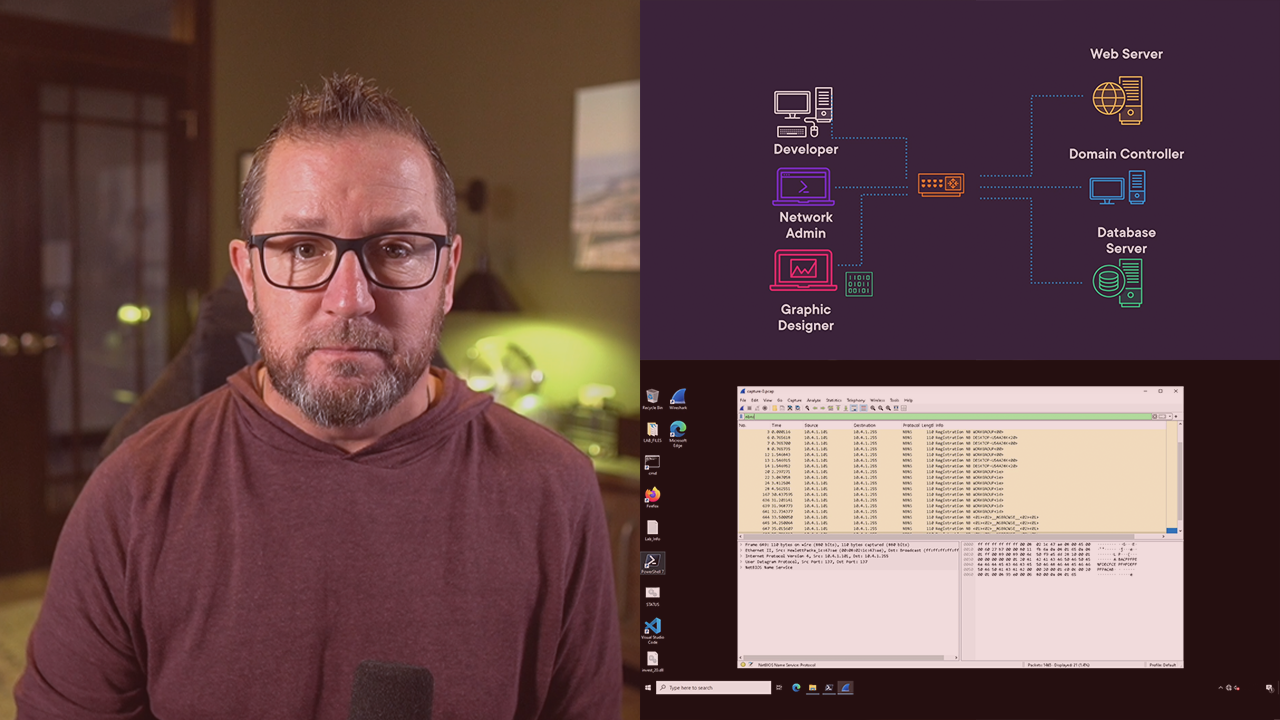1280x720 pixels.
Task: Open Microsoft Edge from the taskbar
Action: [797, 688]
